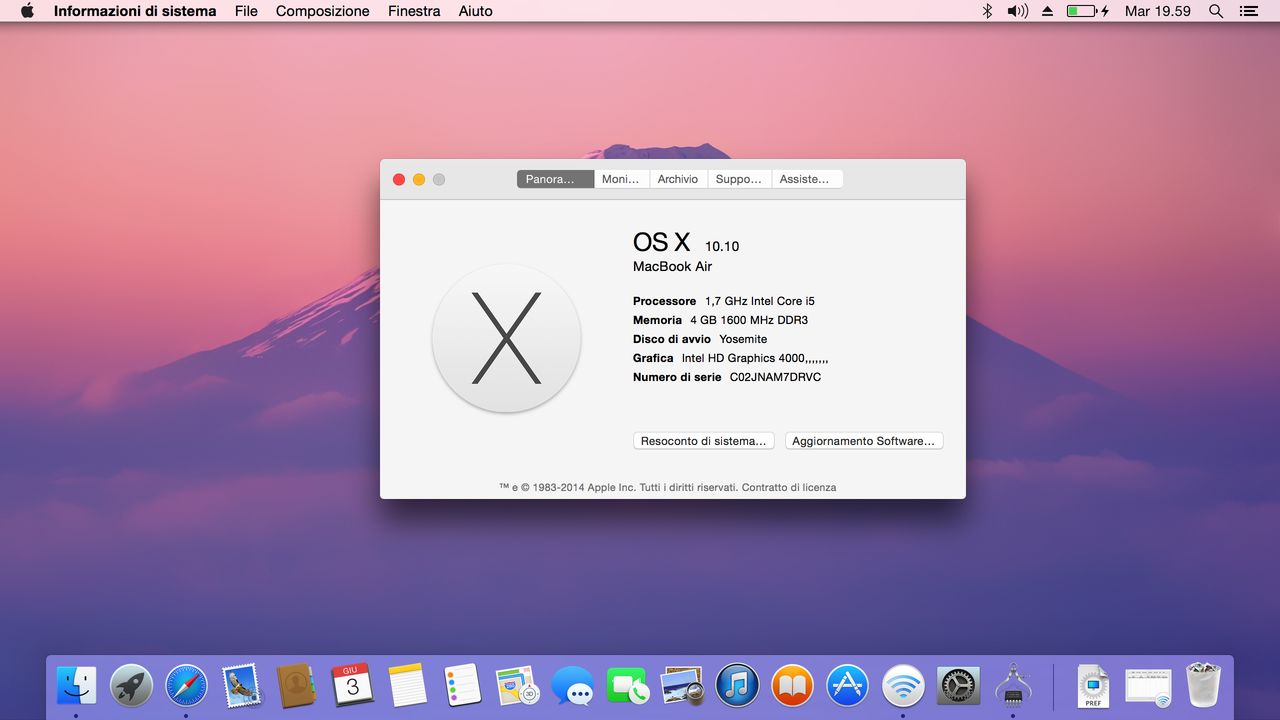The height and width of the screenshot is (720, 1280).
Task: Click the 1,7 GHz Intel Core i5 text
Action: (x=760, y=301)
